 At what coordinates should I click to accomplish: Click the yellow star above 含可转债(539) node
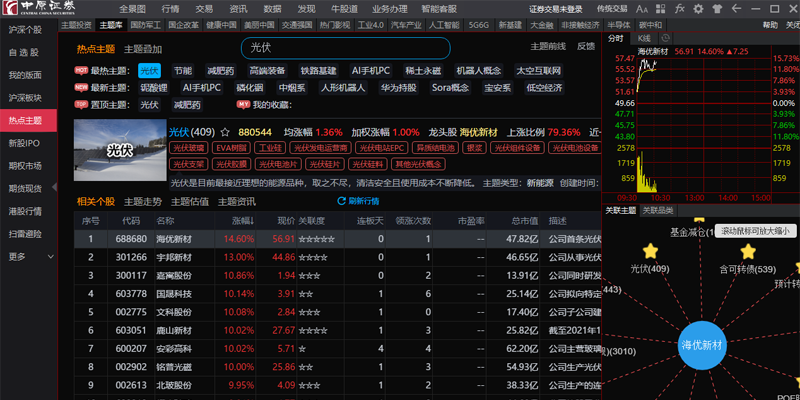747,251
